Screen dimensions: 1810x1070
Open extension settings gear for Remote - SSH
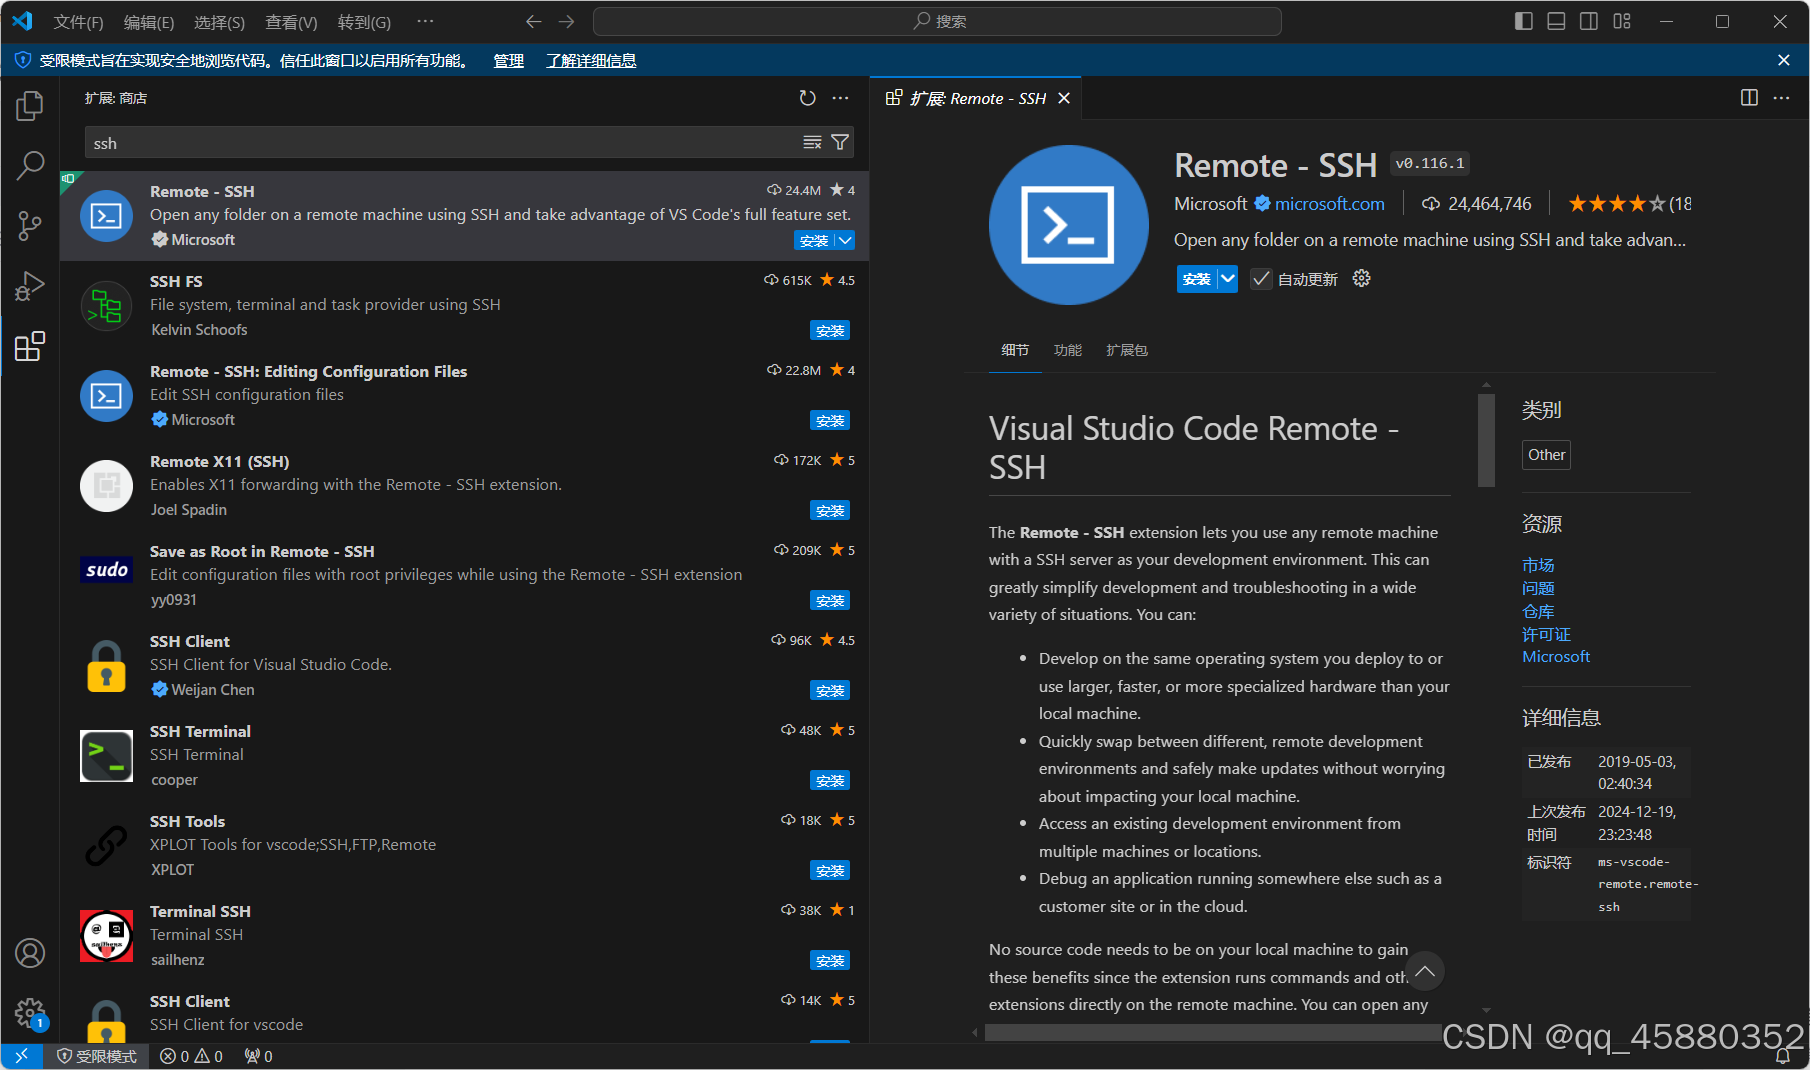1362,279
